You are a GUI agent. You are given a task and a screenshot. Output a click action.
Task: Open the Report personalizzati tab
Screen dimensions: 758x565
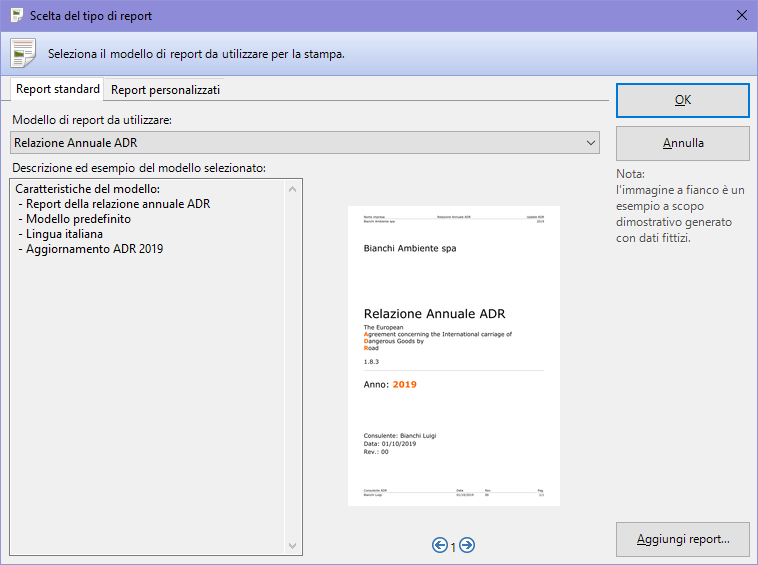165,90
